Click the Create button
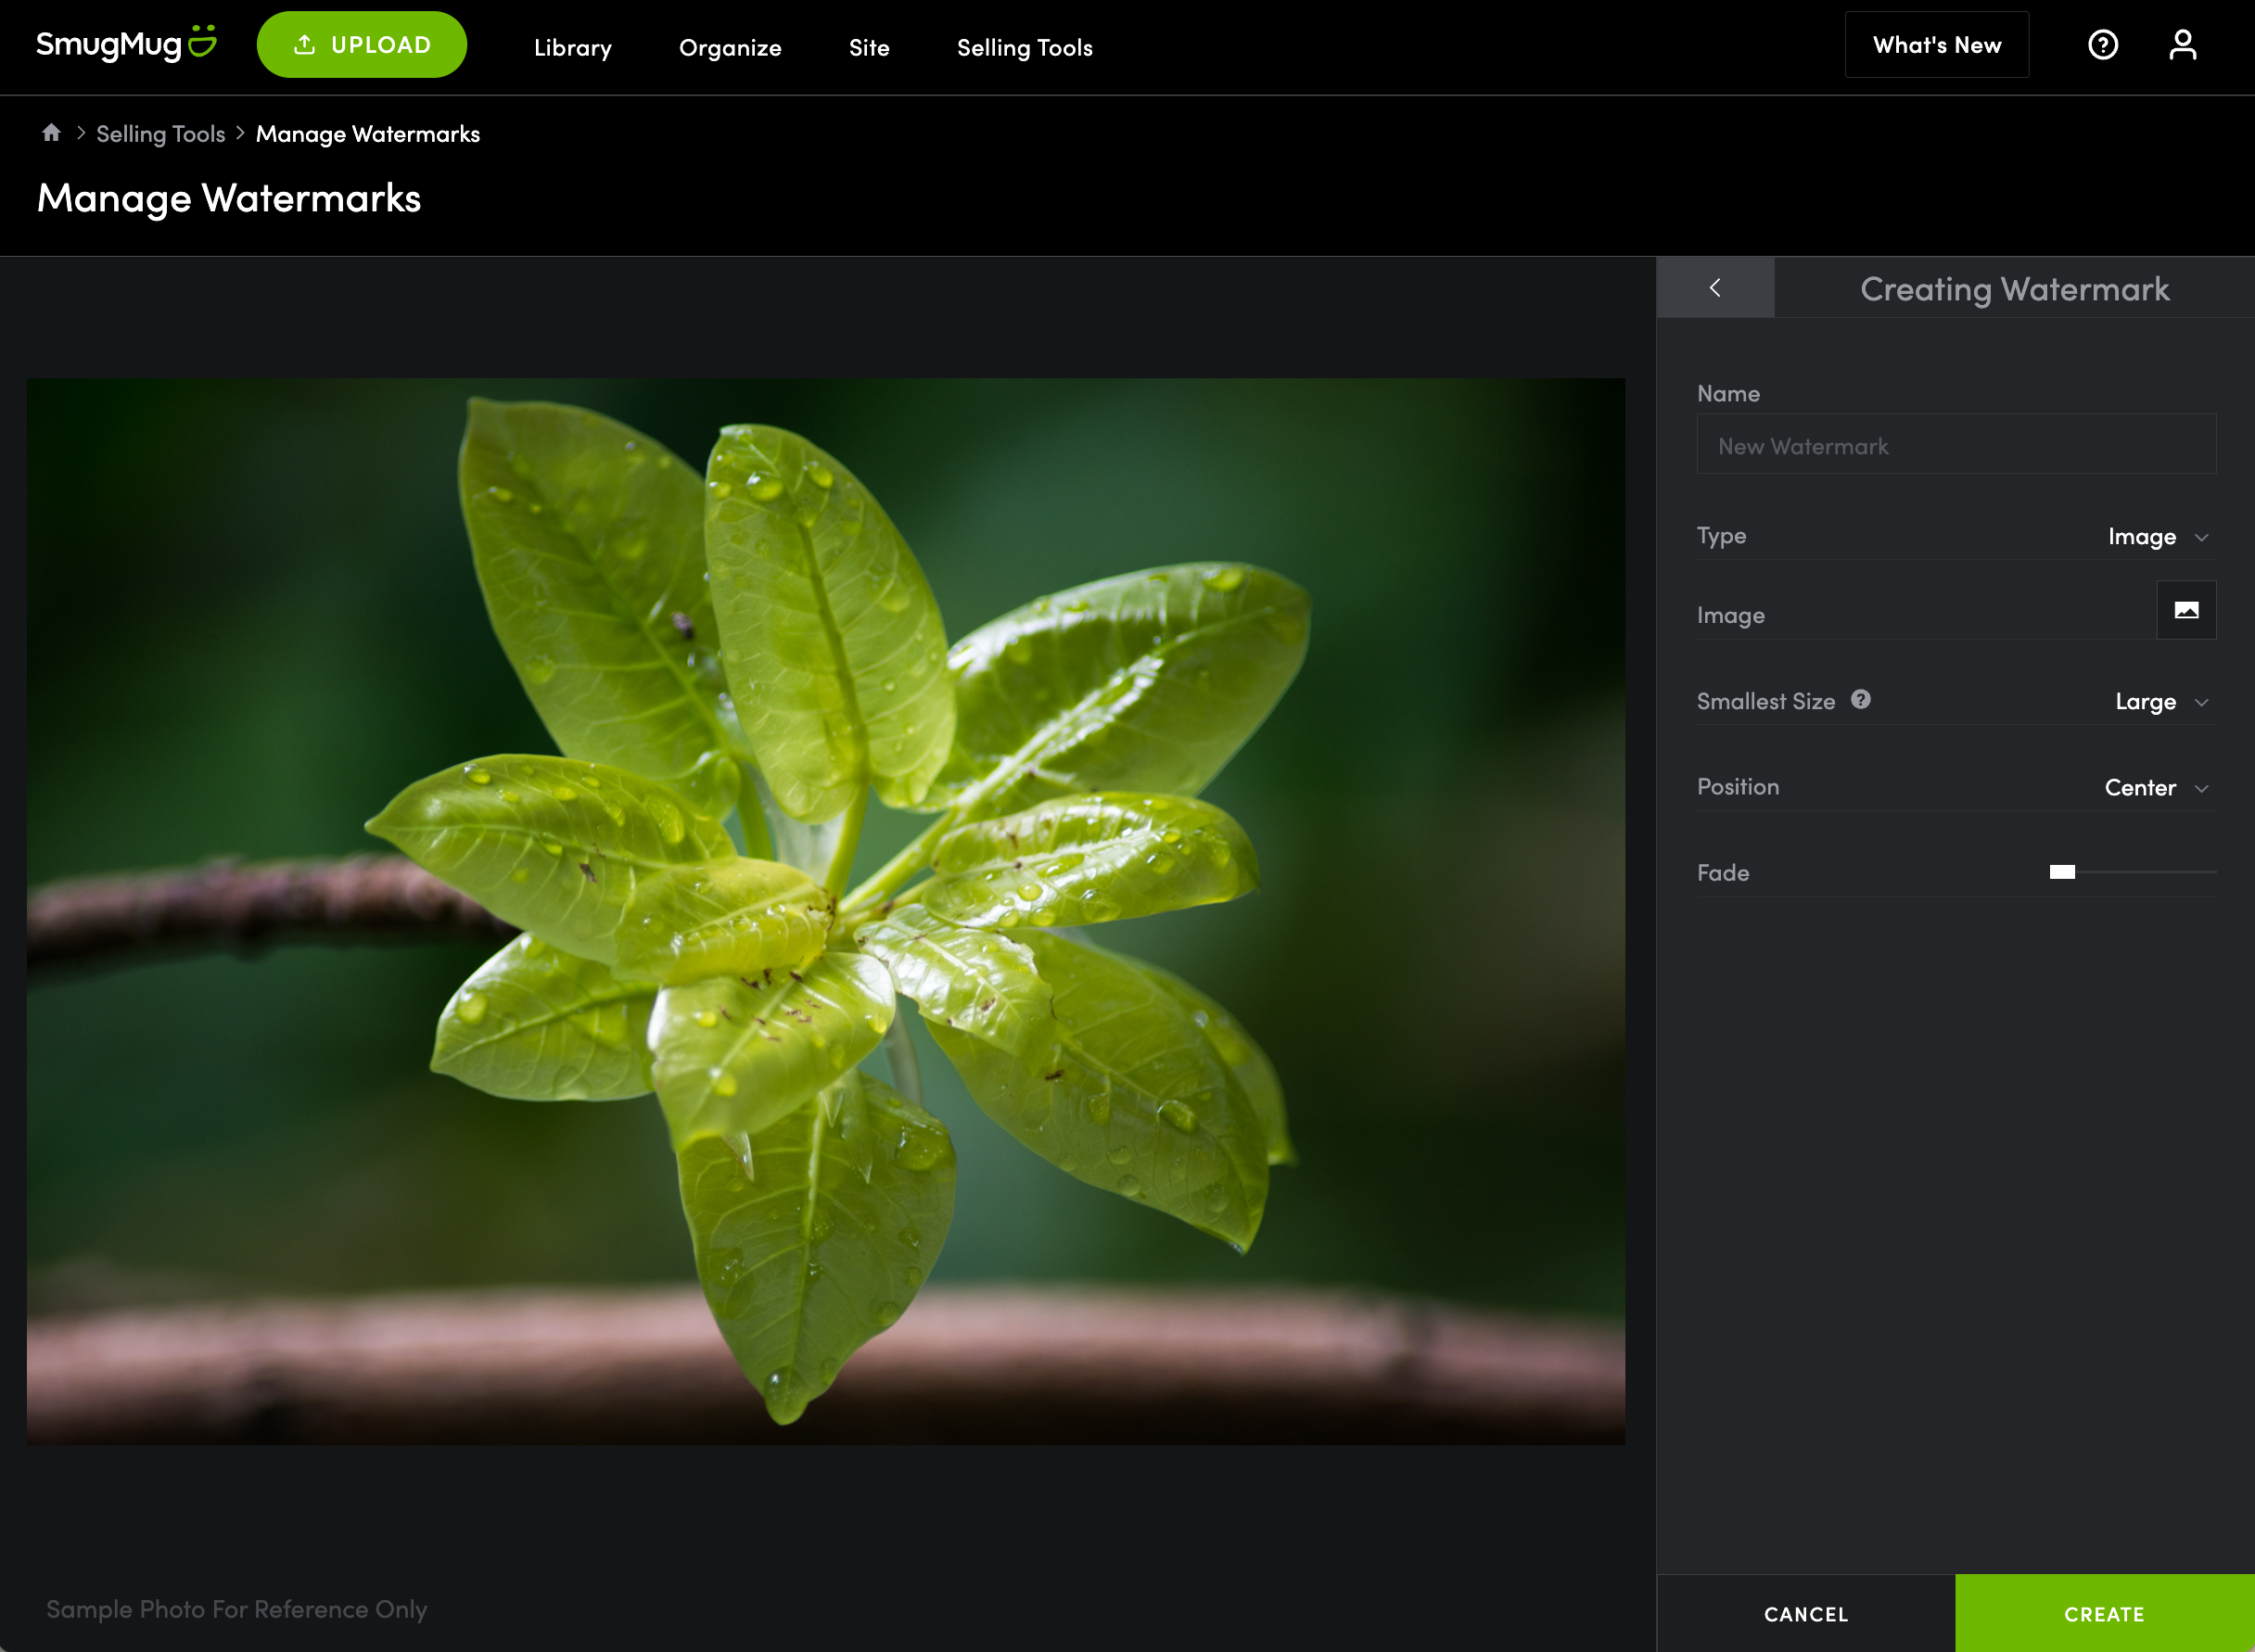The height and width of the screenshot is (1652, 2255). click(2104, 1614)
